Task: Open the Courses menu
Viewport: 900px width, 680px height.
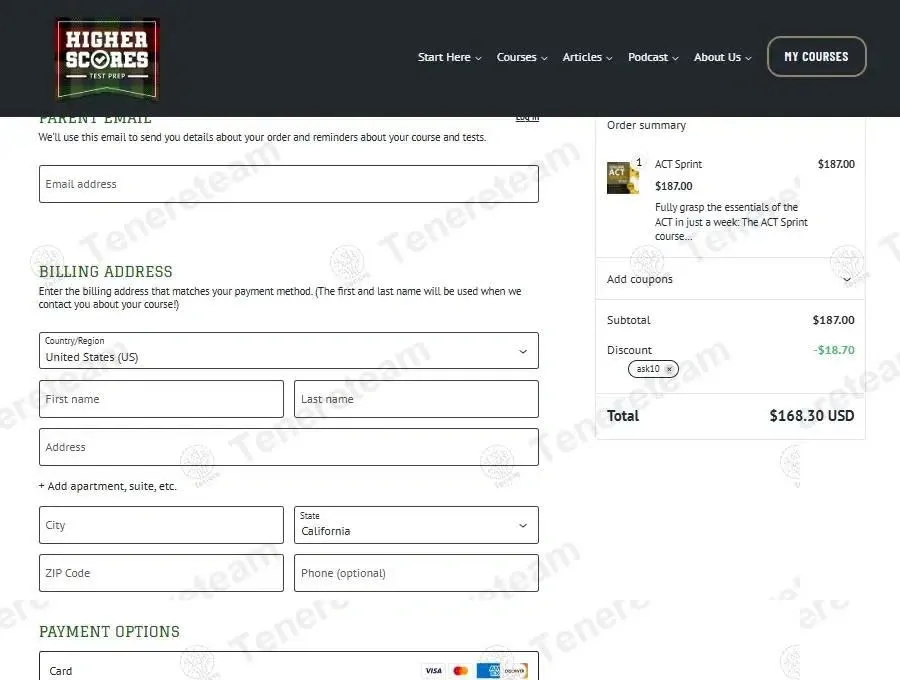Action: coord(522,57)
